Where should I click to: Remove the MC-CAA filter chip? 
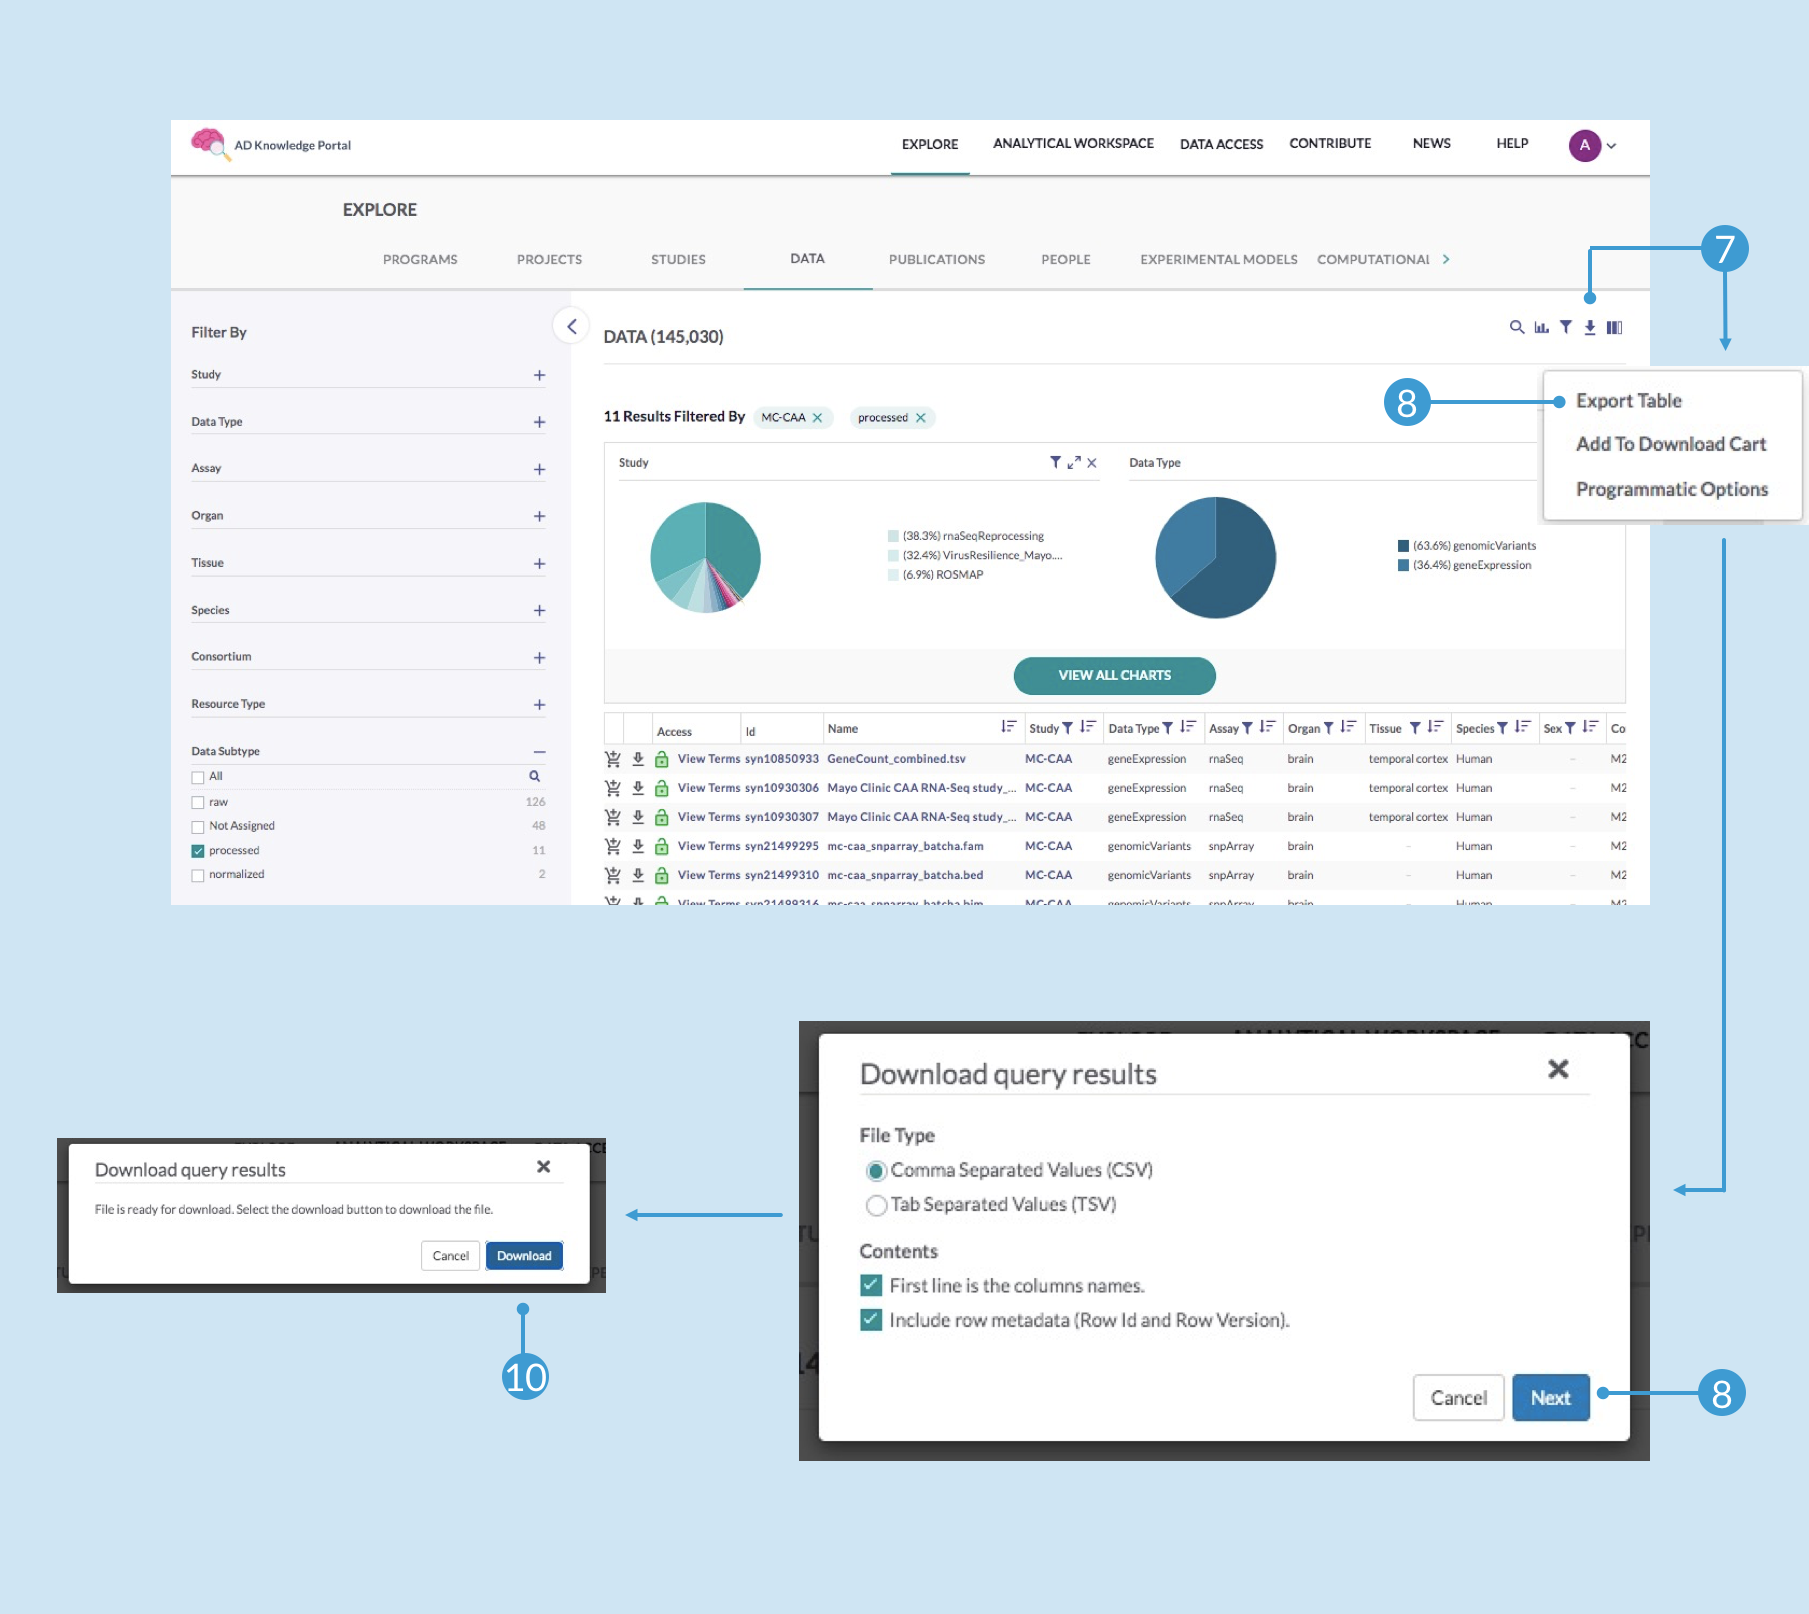[818, 418]
